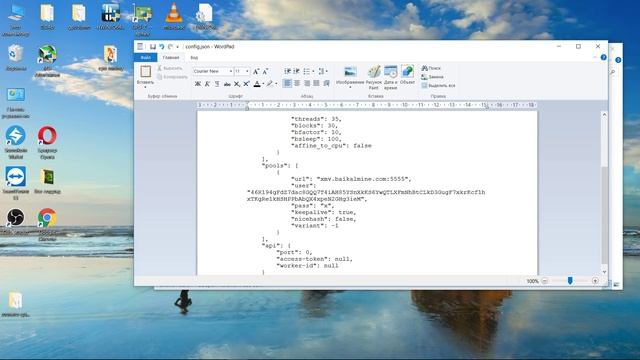Increase paragraph indent

[297, 71]
